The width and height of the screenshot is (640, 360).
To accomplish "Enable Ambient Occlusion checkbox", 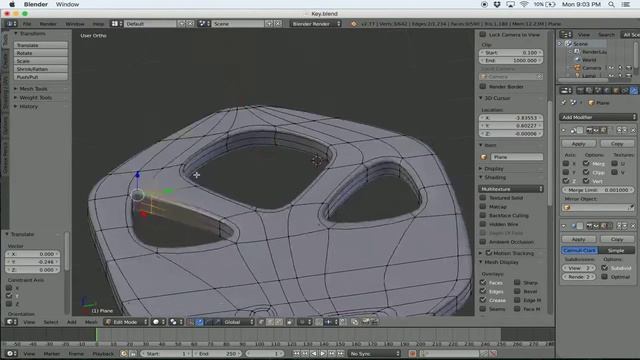I will (483, 242).
